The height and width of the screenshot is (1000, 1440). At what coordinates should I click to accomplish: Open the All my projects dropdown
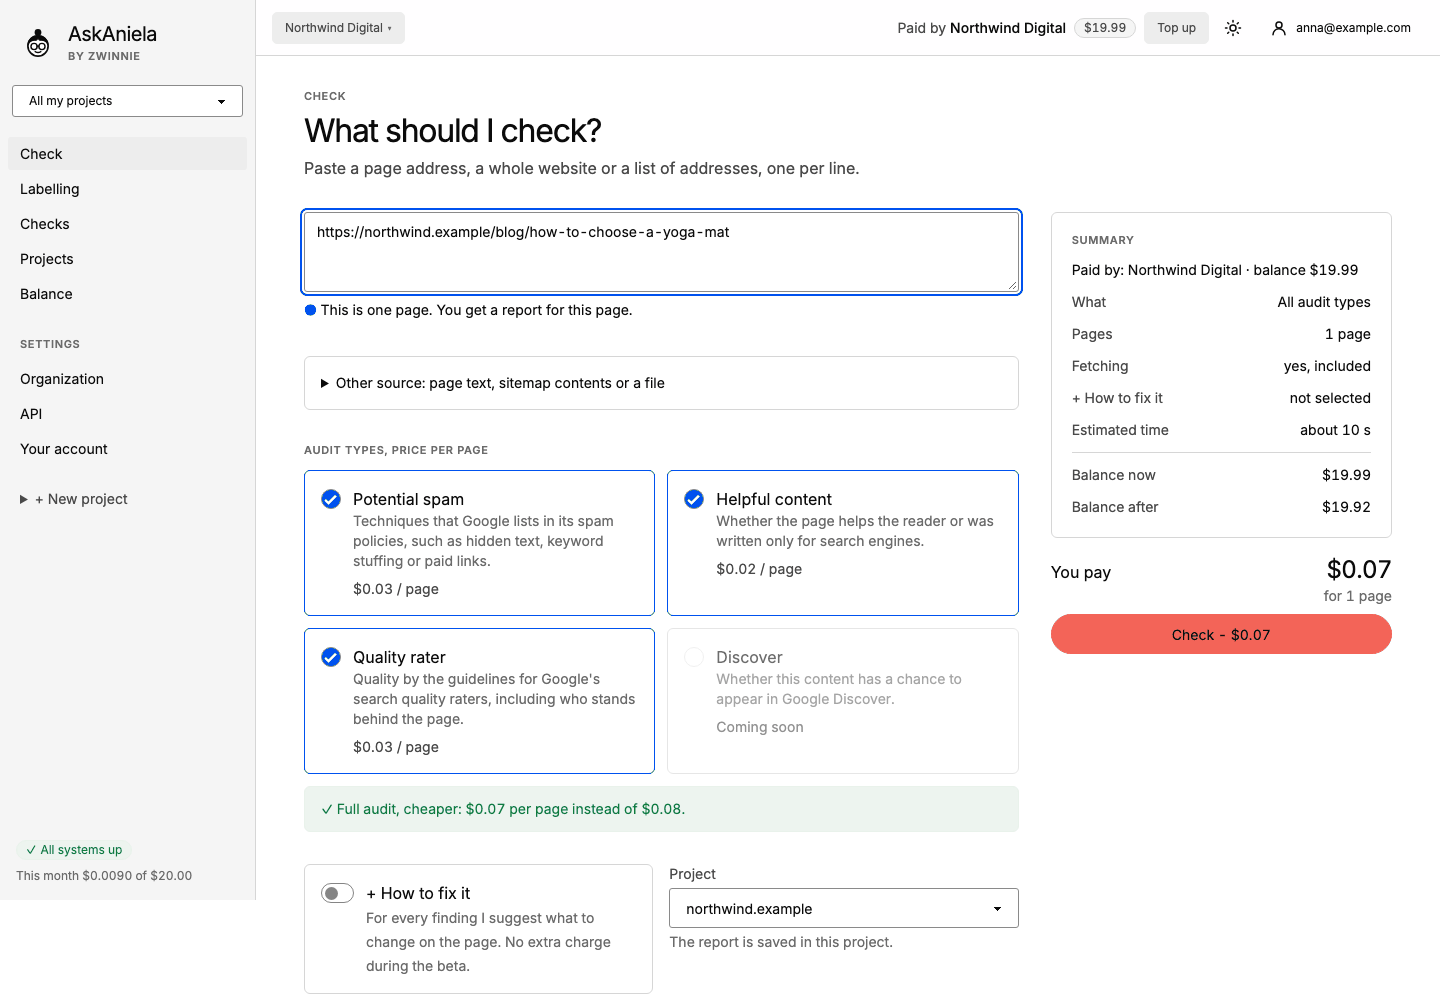(x=127, y=101)
